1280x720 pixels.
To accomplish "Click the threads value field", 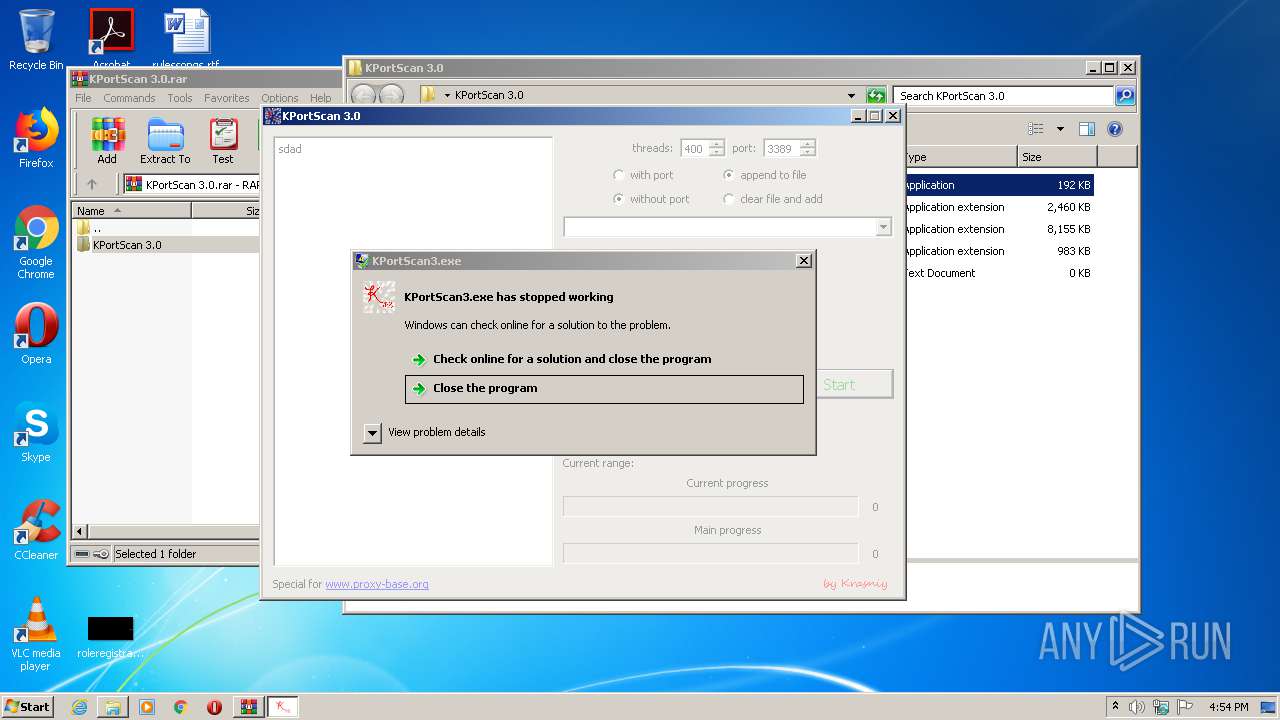I will pos(693,149).
